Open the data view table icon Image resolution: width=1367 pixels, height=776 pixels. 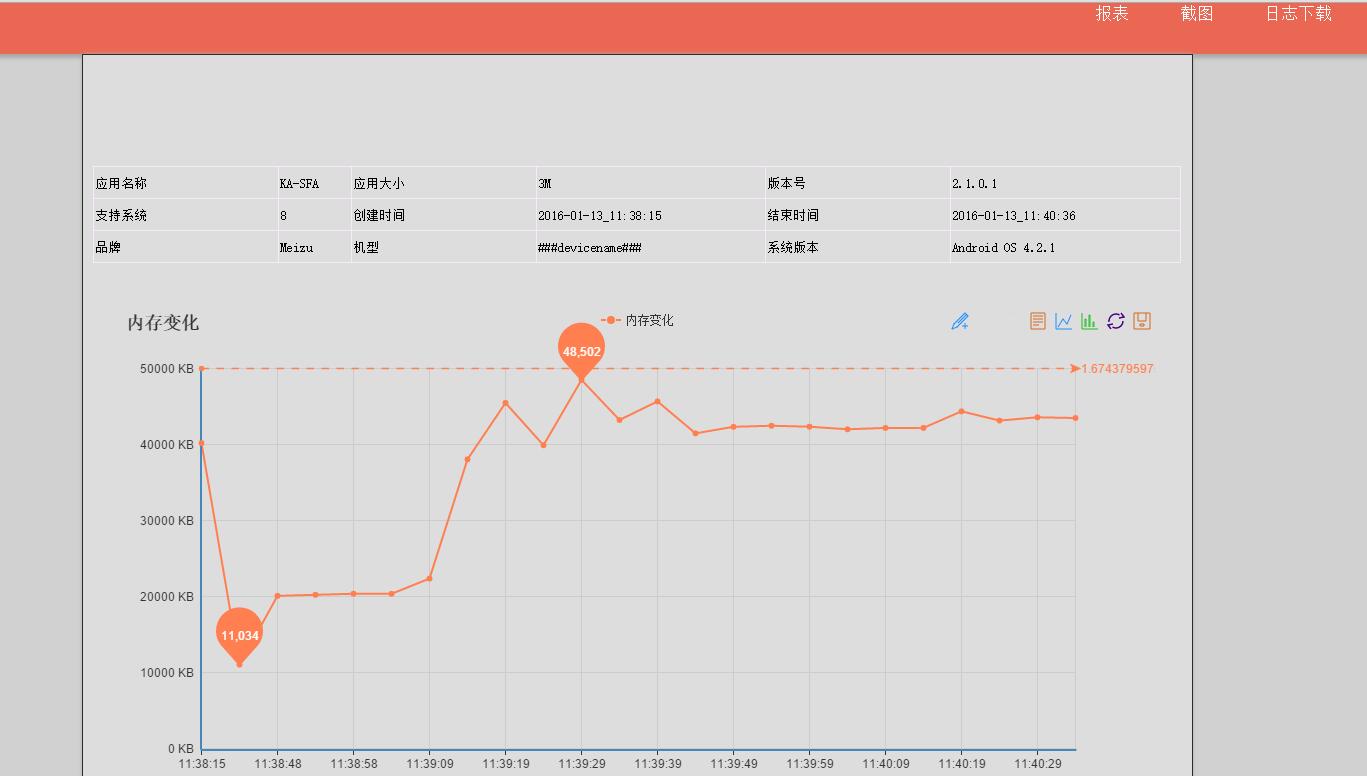pos(1037,321)
